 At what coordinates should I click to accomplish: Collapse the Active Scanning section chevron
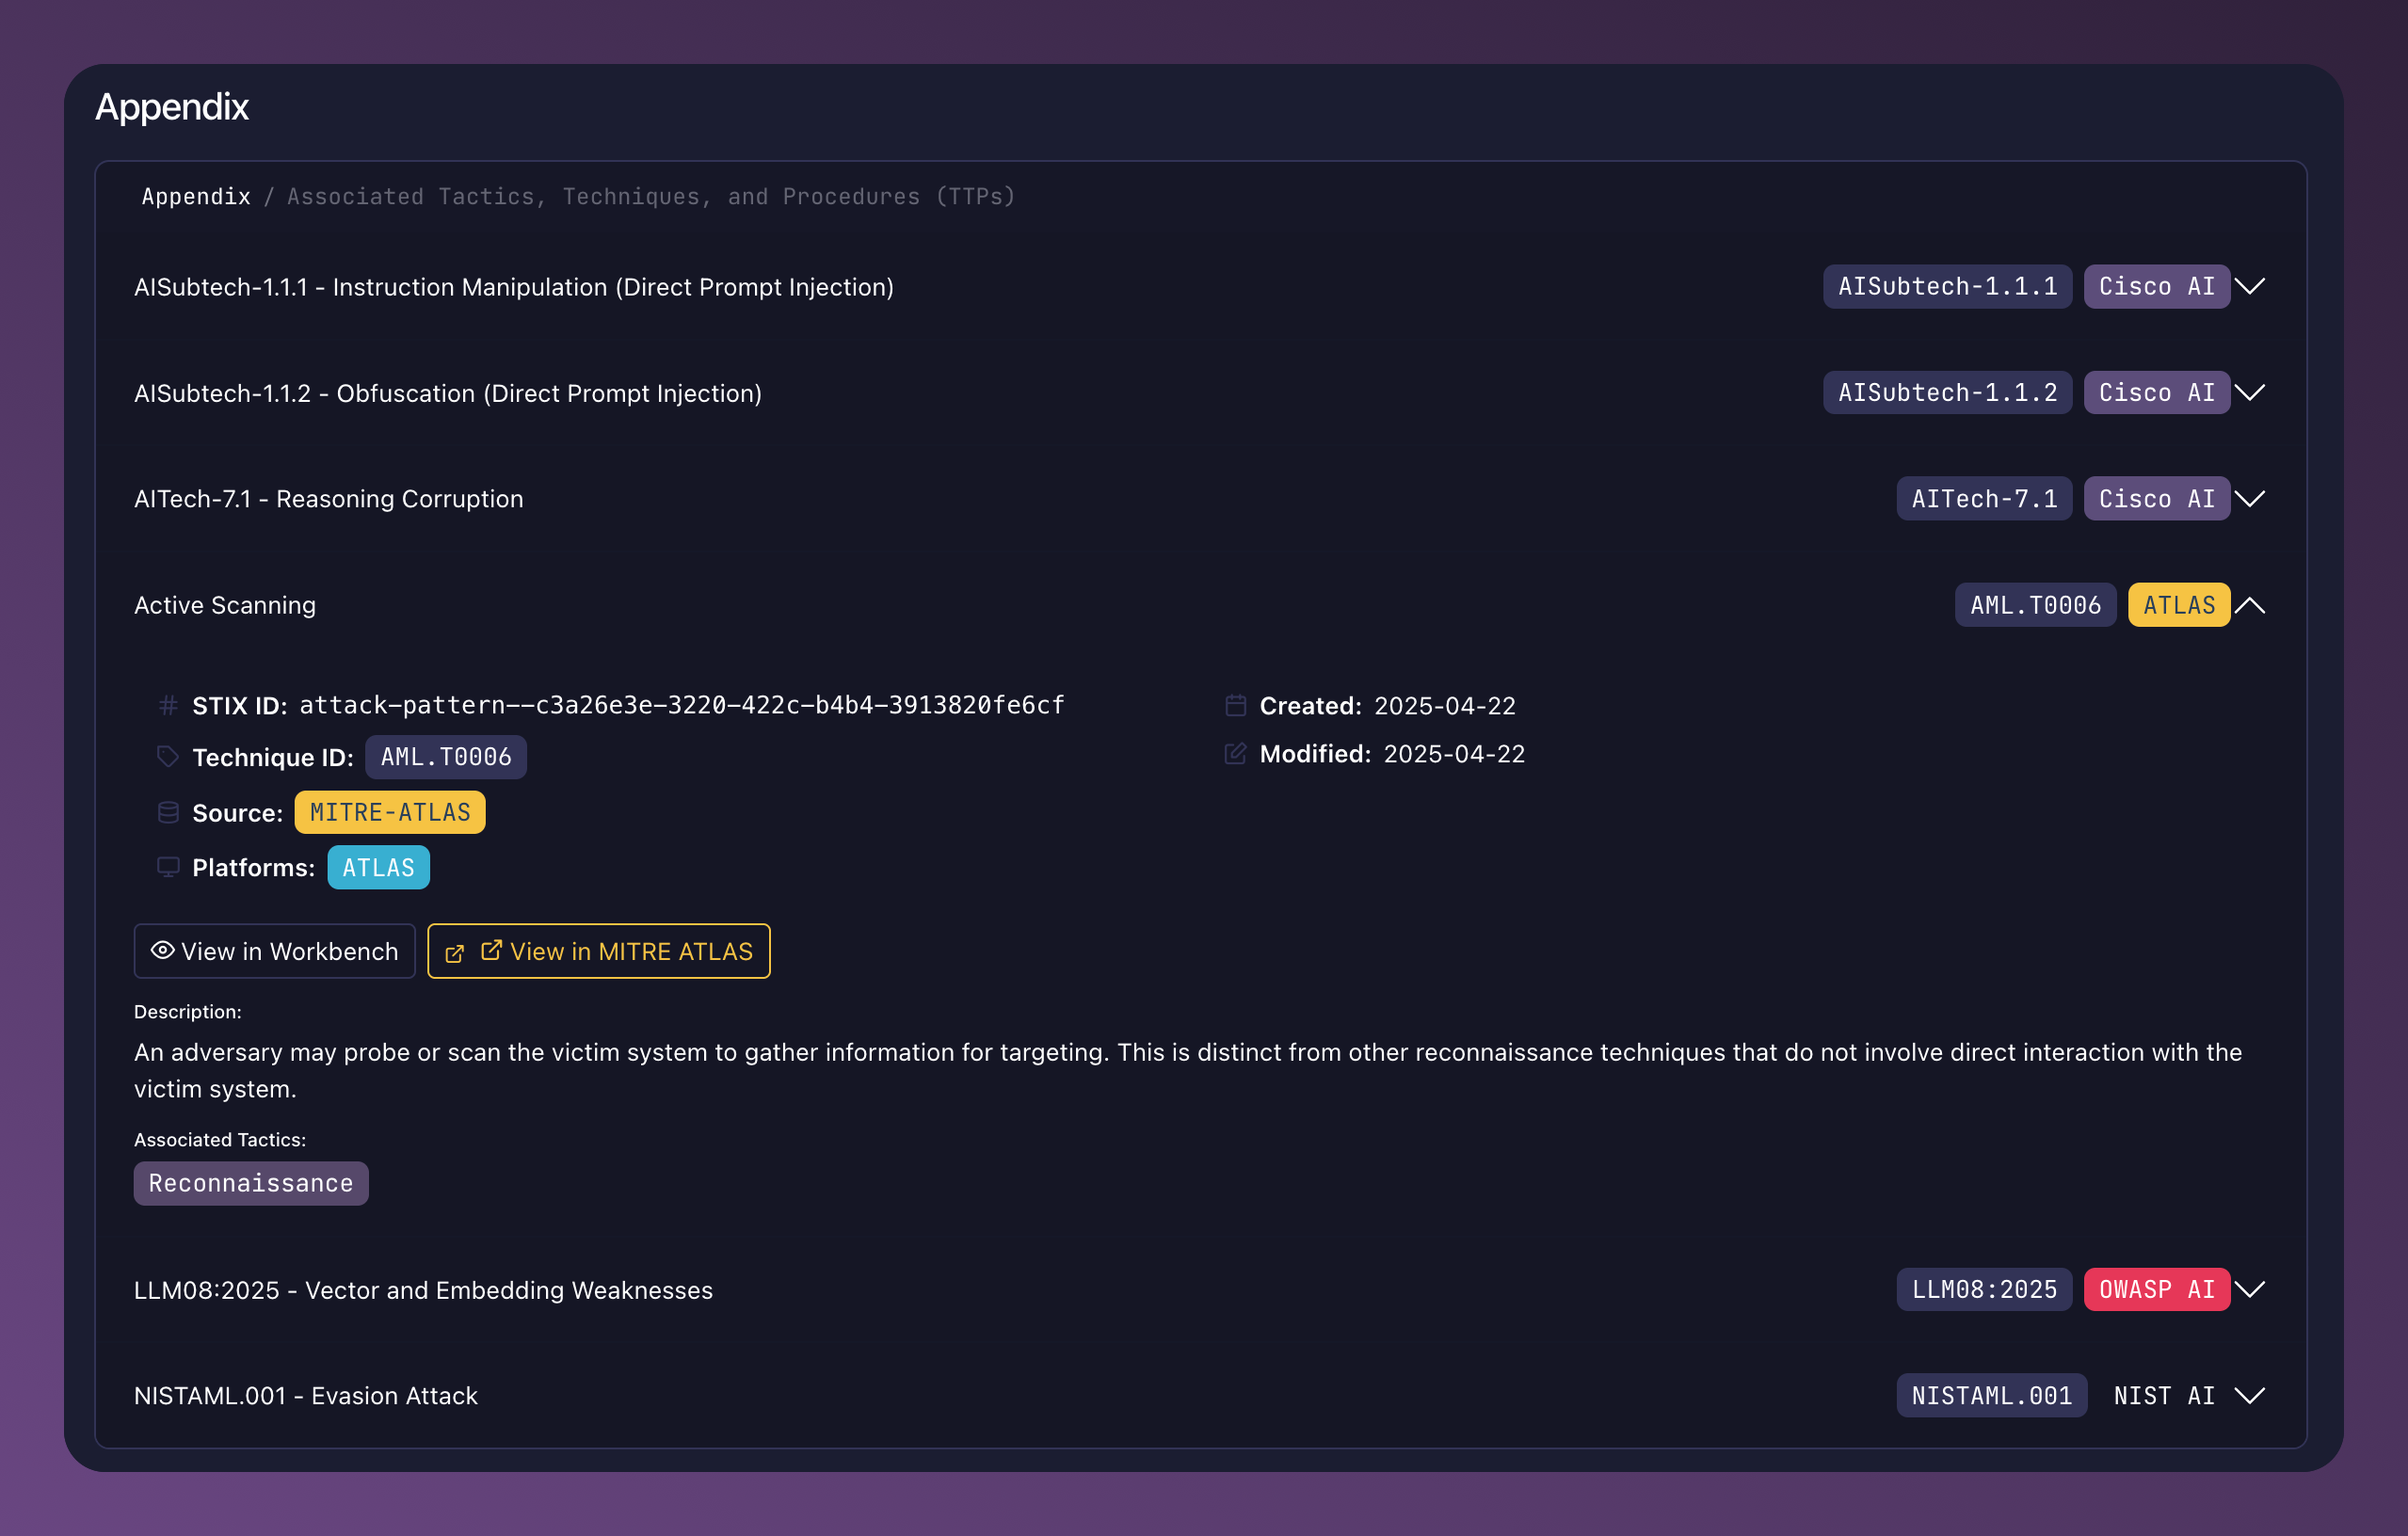pos(2250,605)
